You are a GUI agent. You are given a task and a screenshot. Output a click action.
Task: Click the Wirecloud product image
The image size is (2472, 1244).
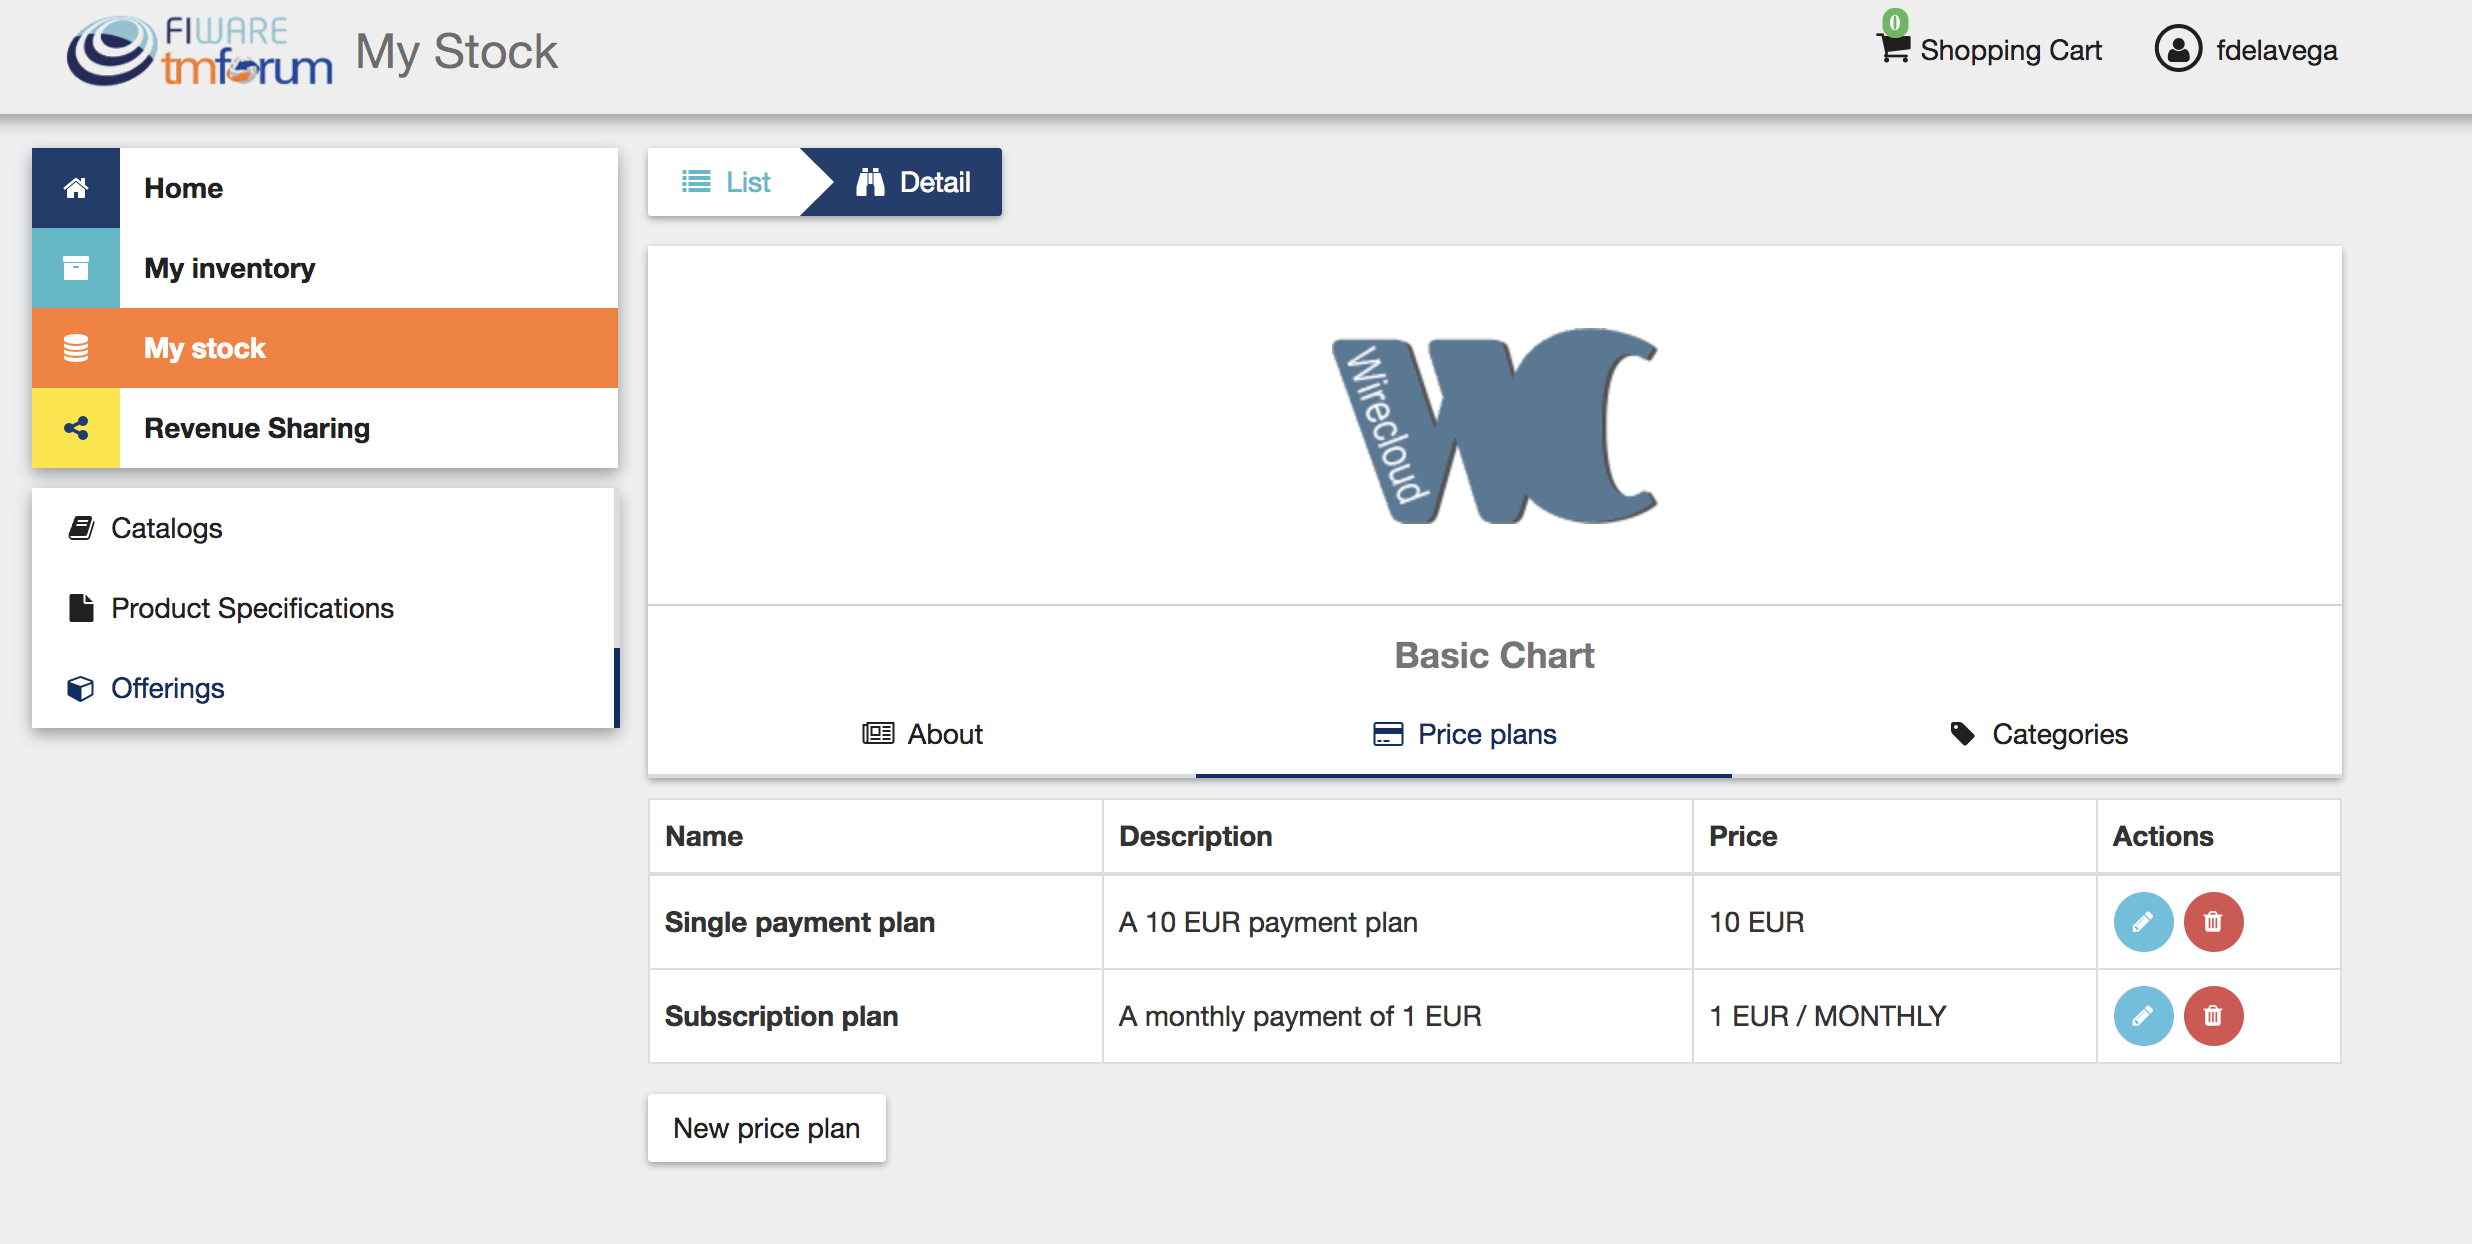[1494, 426]
